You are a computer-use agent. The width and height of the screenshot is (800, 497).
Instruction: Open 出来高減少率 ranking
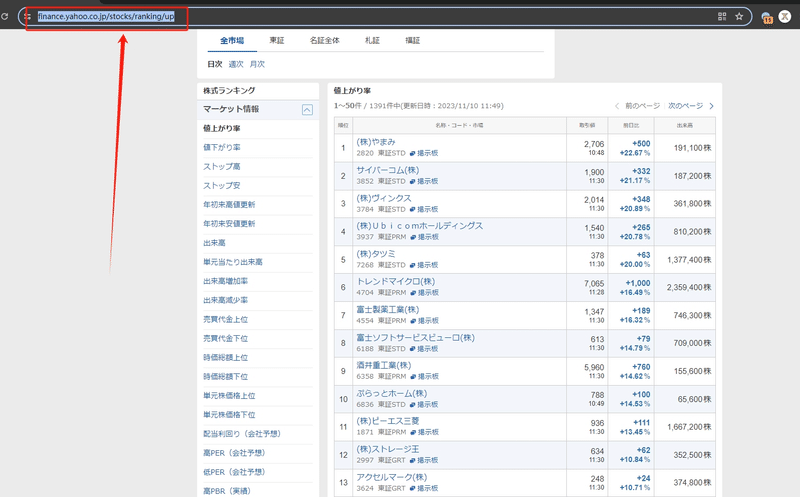pos(226,300)
